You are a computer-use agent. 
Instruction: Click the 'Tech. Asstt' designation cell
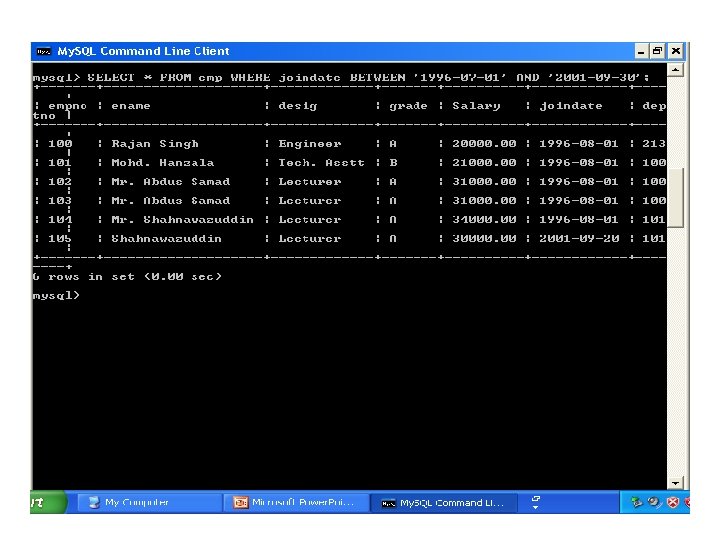pyautogui.click(x=321, y=163)
